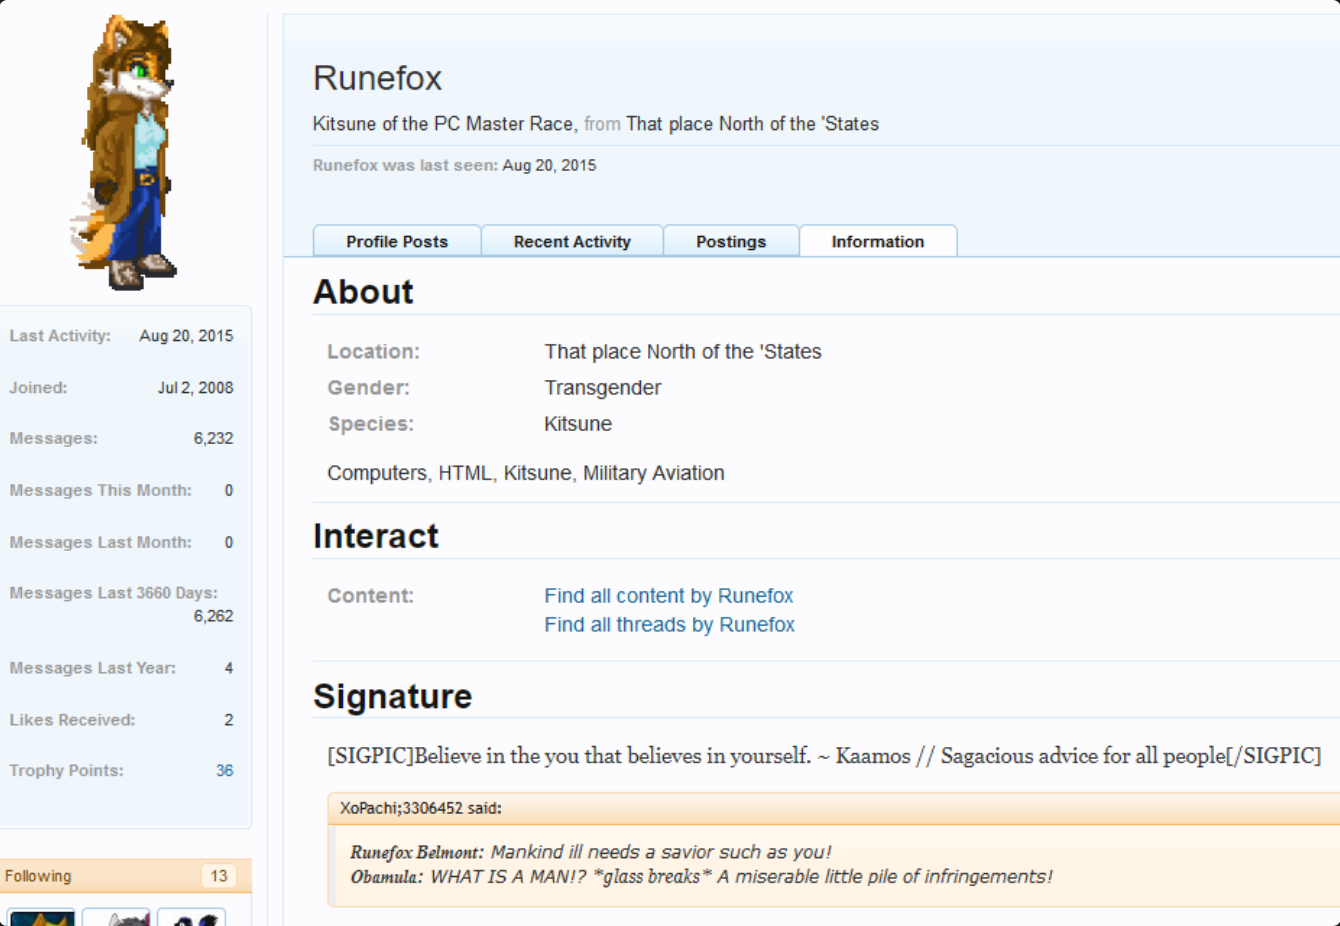The image size is (1340, 926).
Task: Select the Postings tab
Action: point(731,241)
